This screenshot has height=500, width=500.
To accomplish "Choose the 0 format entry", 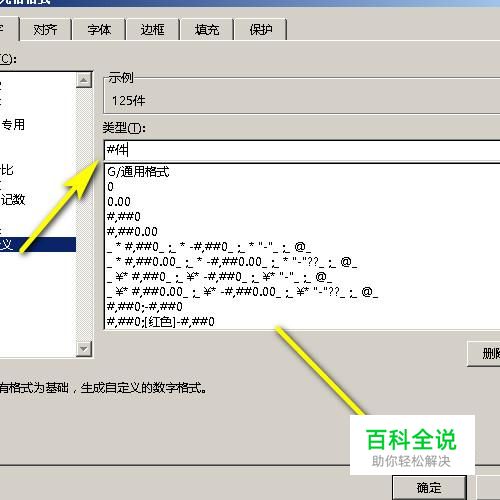I will (x=302, y=187).
